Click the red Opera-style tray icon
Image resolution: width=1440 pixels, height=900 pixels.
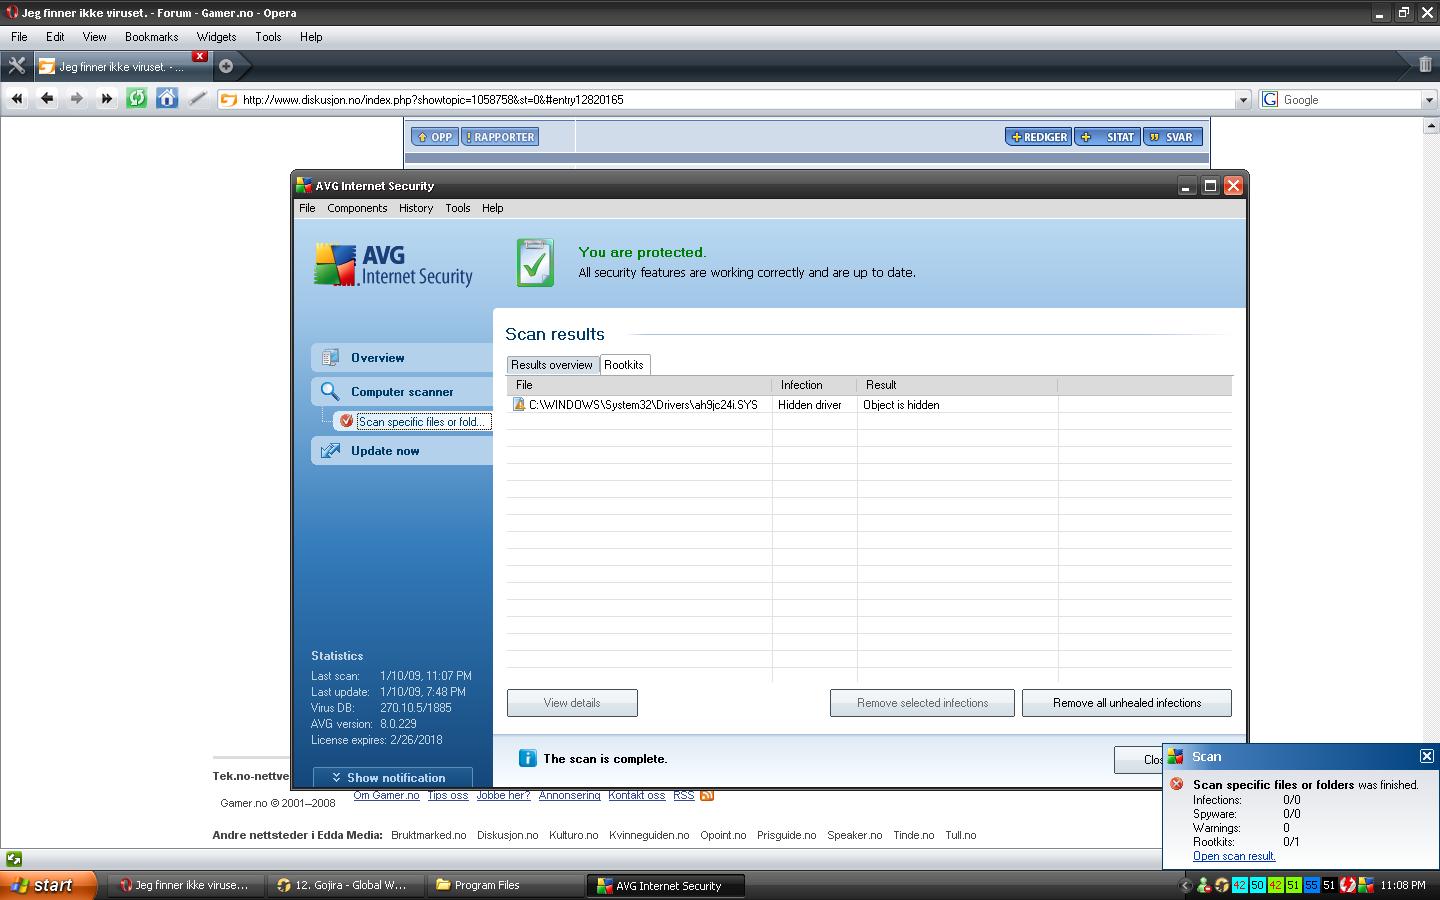pos(1348,885)
